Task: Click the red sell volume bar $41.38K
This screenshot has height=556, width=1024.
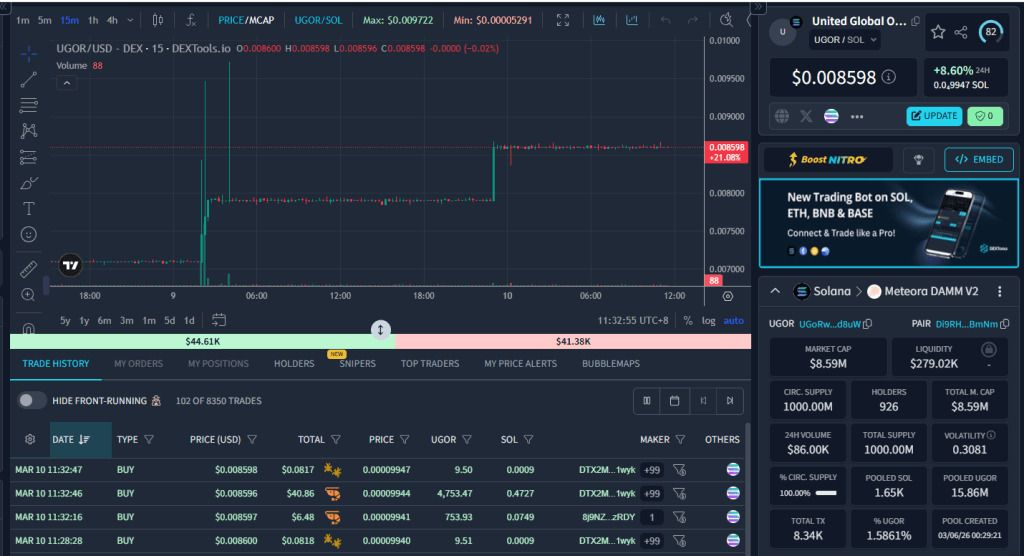Action: [x=573, y=342]
